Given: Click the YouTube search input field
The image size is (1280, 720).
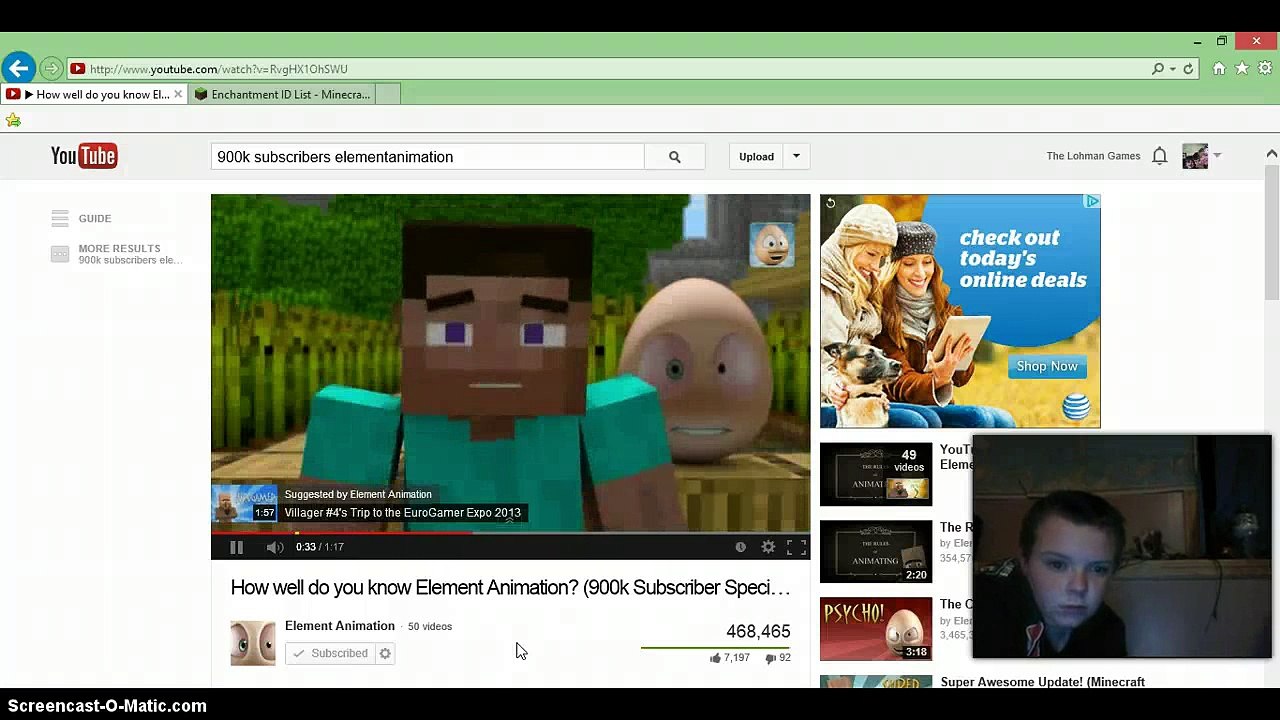Looking at the screenshot, I should [x=428, y=157].
